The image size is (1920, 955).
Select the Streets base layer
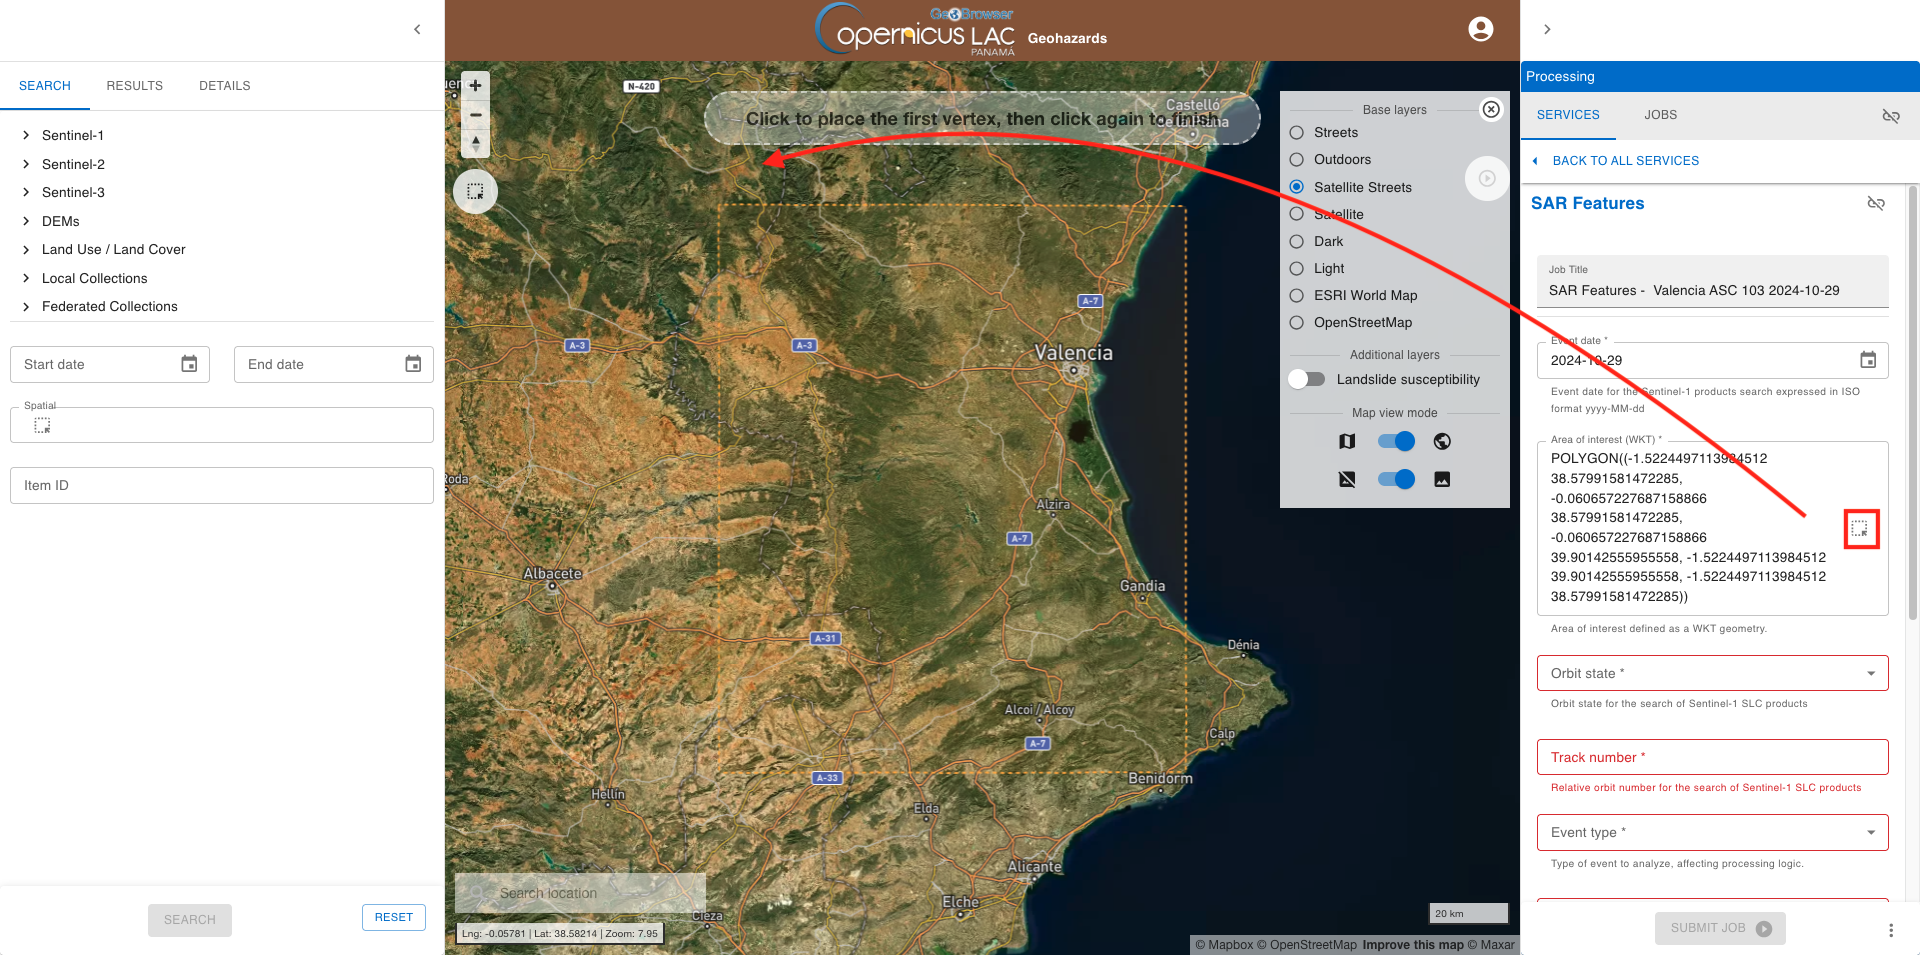[x=1297, y=132]
